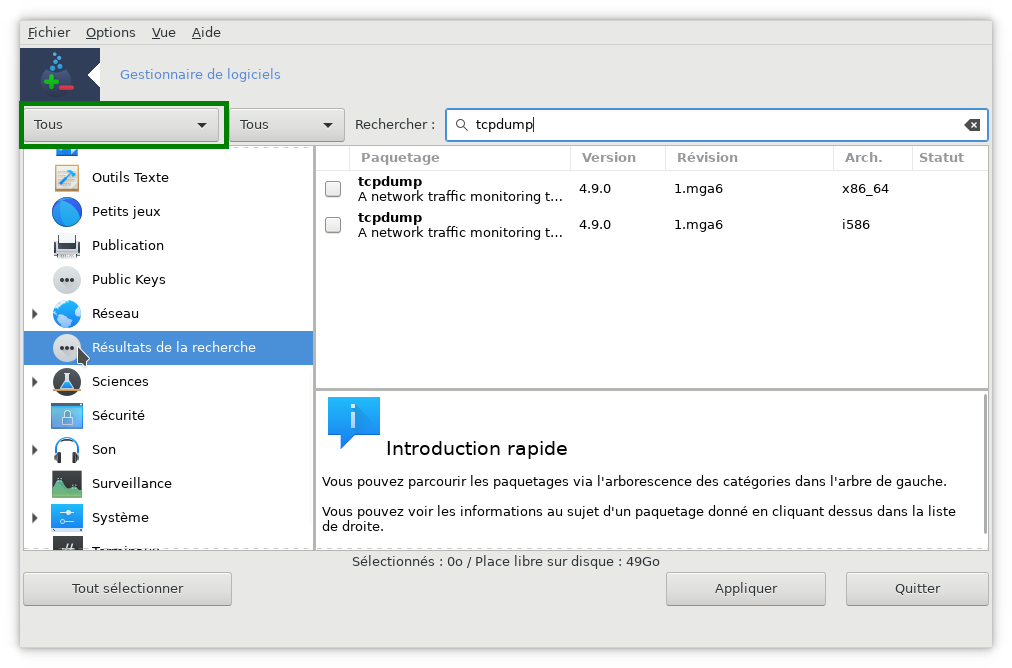Click the Sciences flask icon

(x=67, y=382)
